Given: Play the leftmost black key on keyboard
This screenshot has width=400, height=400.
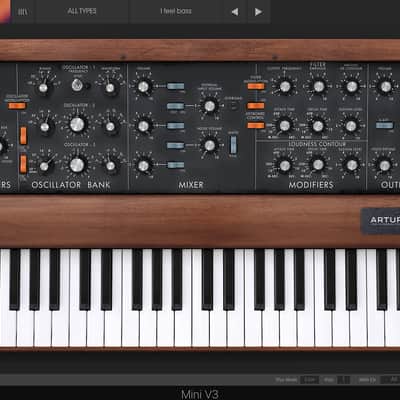Looking at the screenshot, I should click(x=15, y=279).
